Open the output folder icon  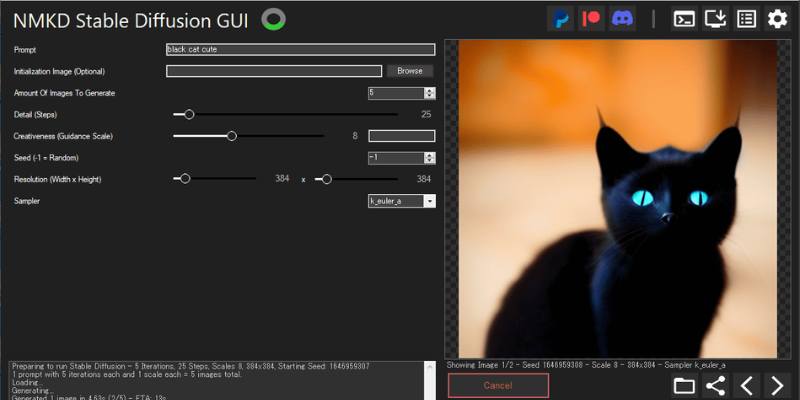click(x=684, y=386)
